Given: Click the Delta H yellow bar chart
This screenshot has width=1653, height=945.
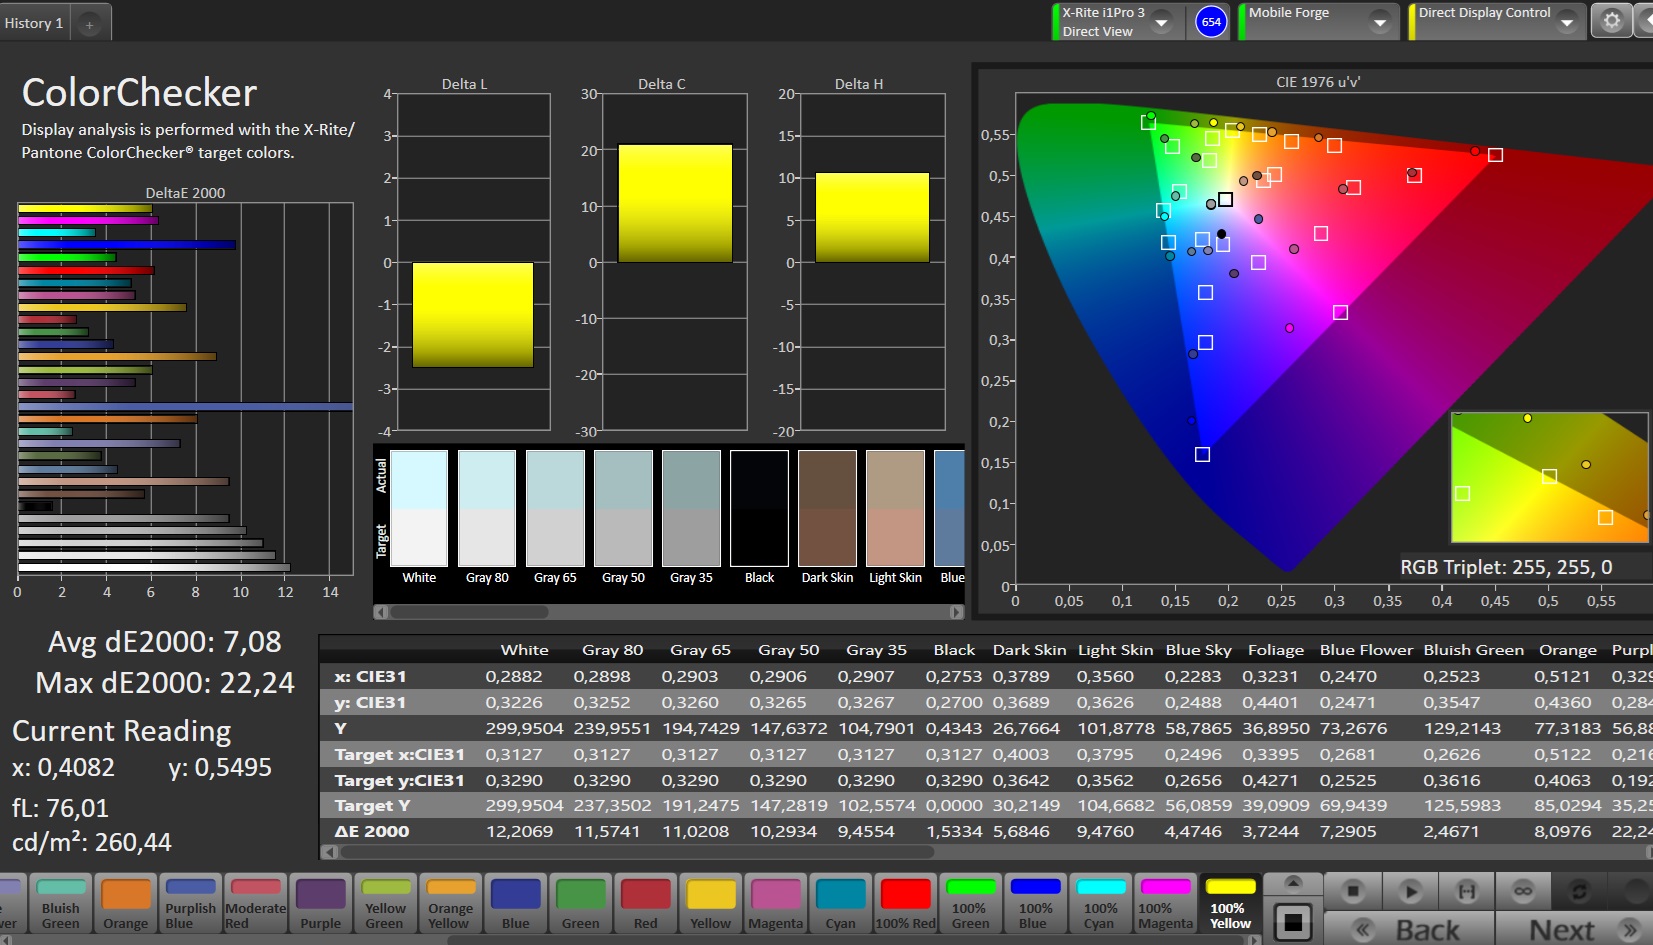Looking at the screenshot, I should pyautogui.click(x=872, y=217).
